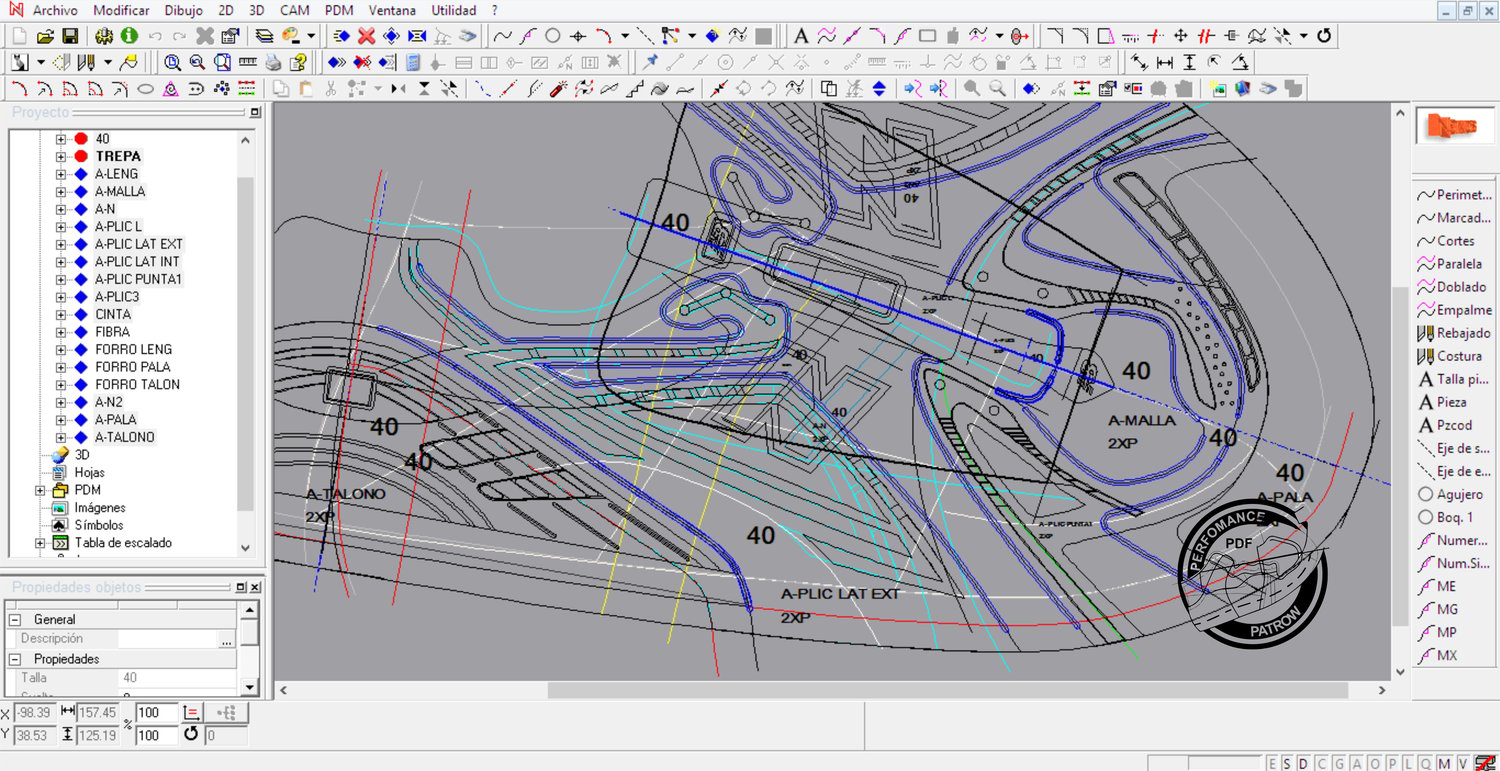Toggle the D status indicator
This screenshot has height=771, width=1500.
[1304, 763]
